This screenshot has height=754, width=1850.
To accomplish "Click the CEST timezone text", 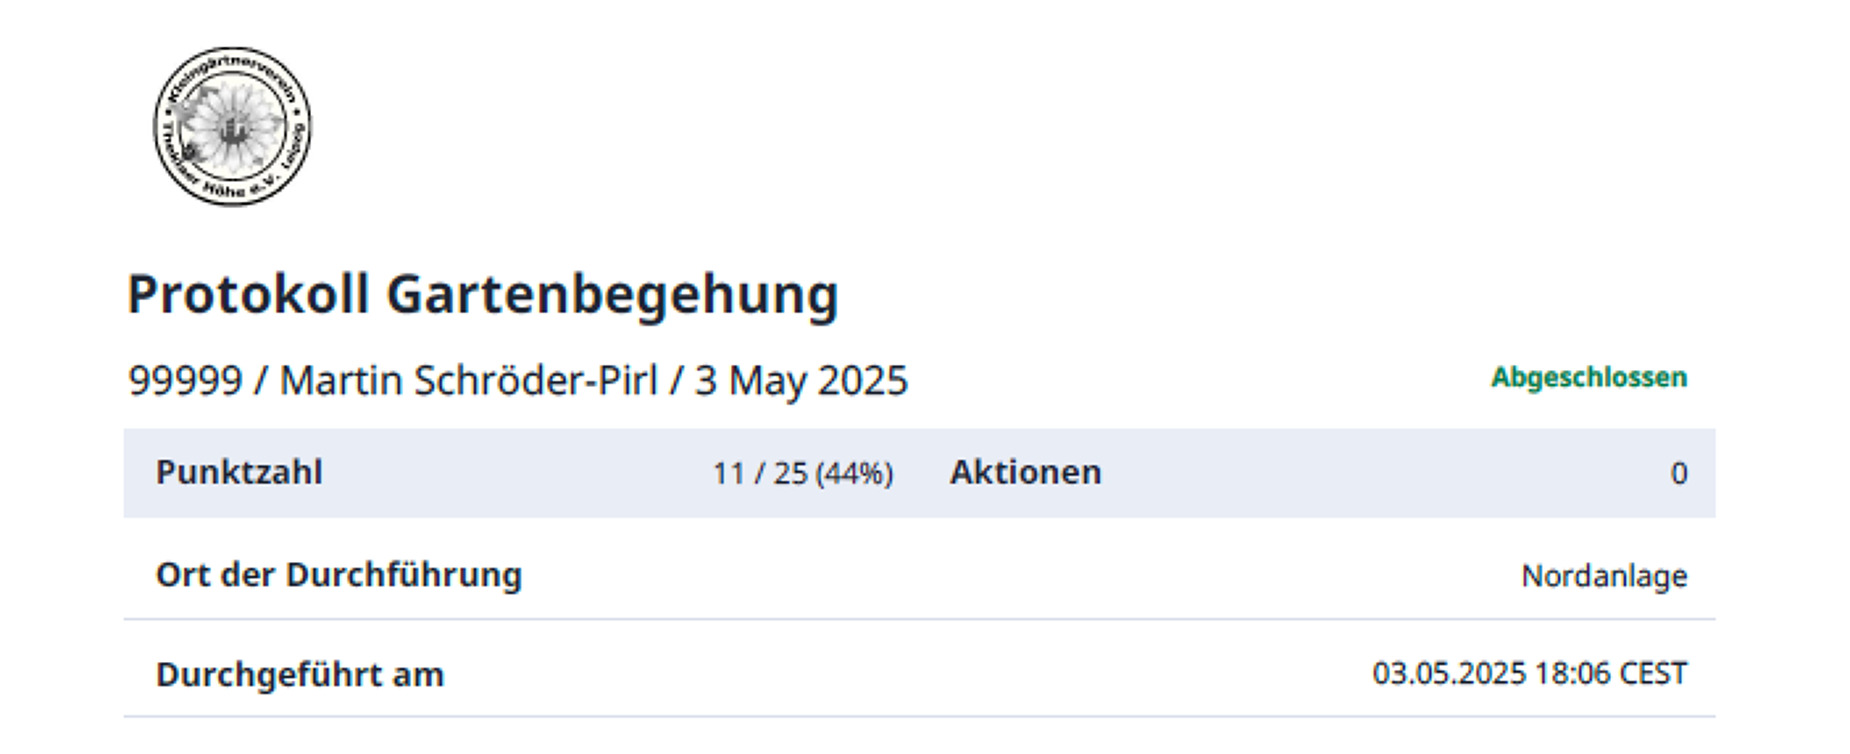I will coord(1653,674).
